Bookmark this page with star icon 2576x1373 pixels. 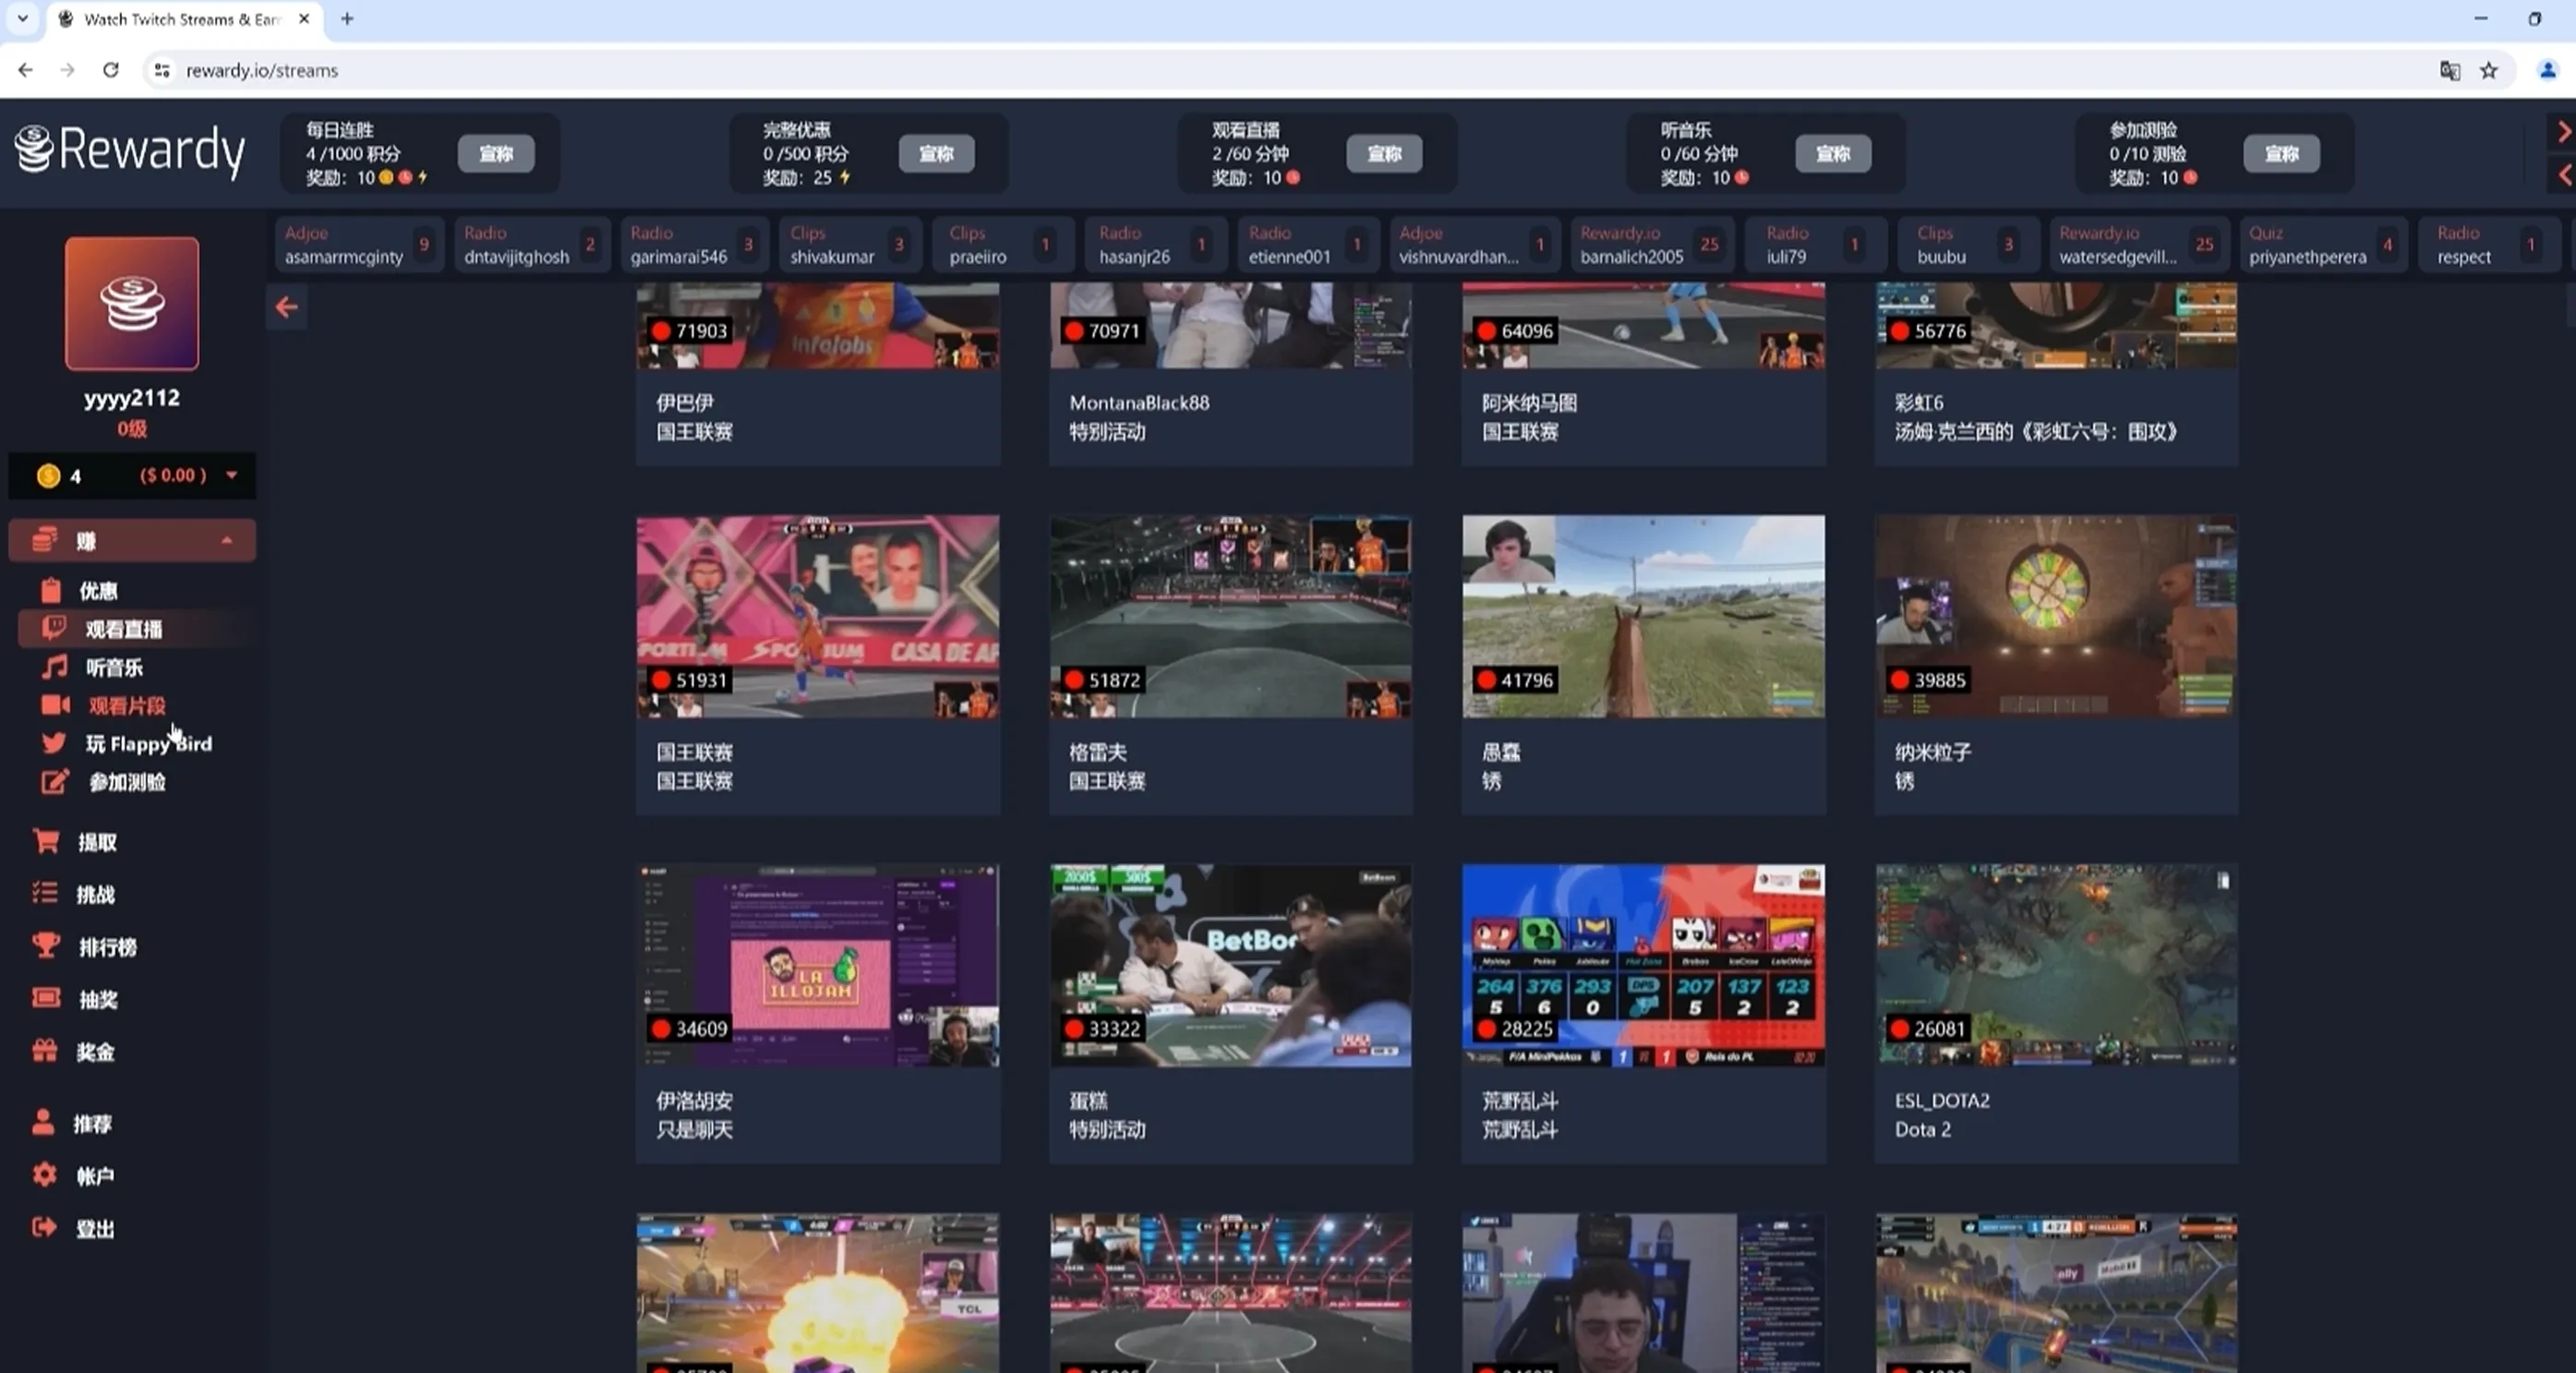2489,70
